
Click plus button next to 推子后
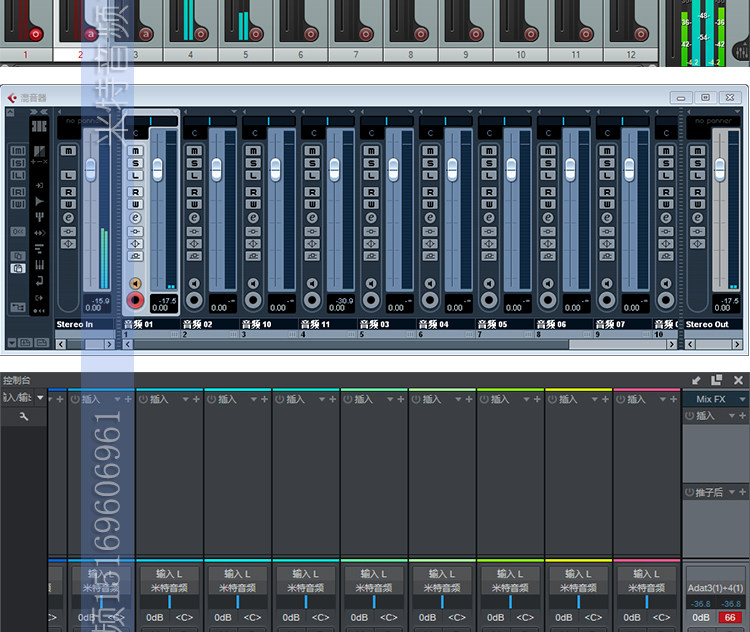(742, 492)
